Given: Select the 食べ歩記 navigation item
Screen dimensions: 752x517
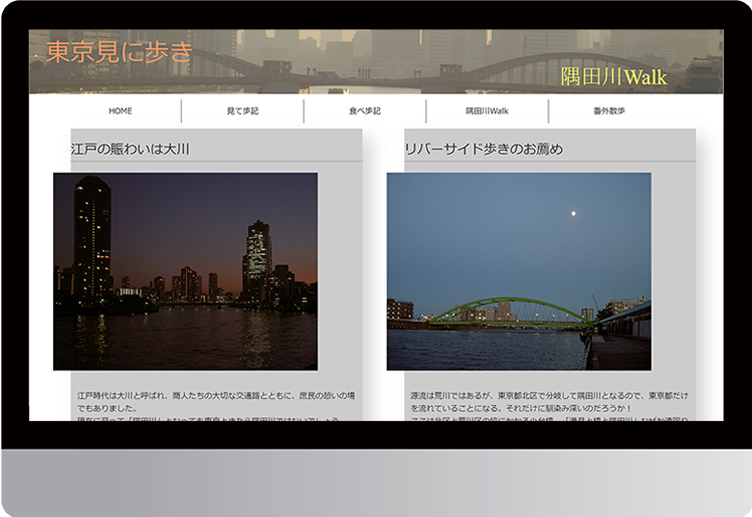Looking at the screenshot, I should (x=364, y=111).
